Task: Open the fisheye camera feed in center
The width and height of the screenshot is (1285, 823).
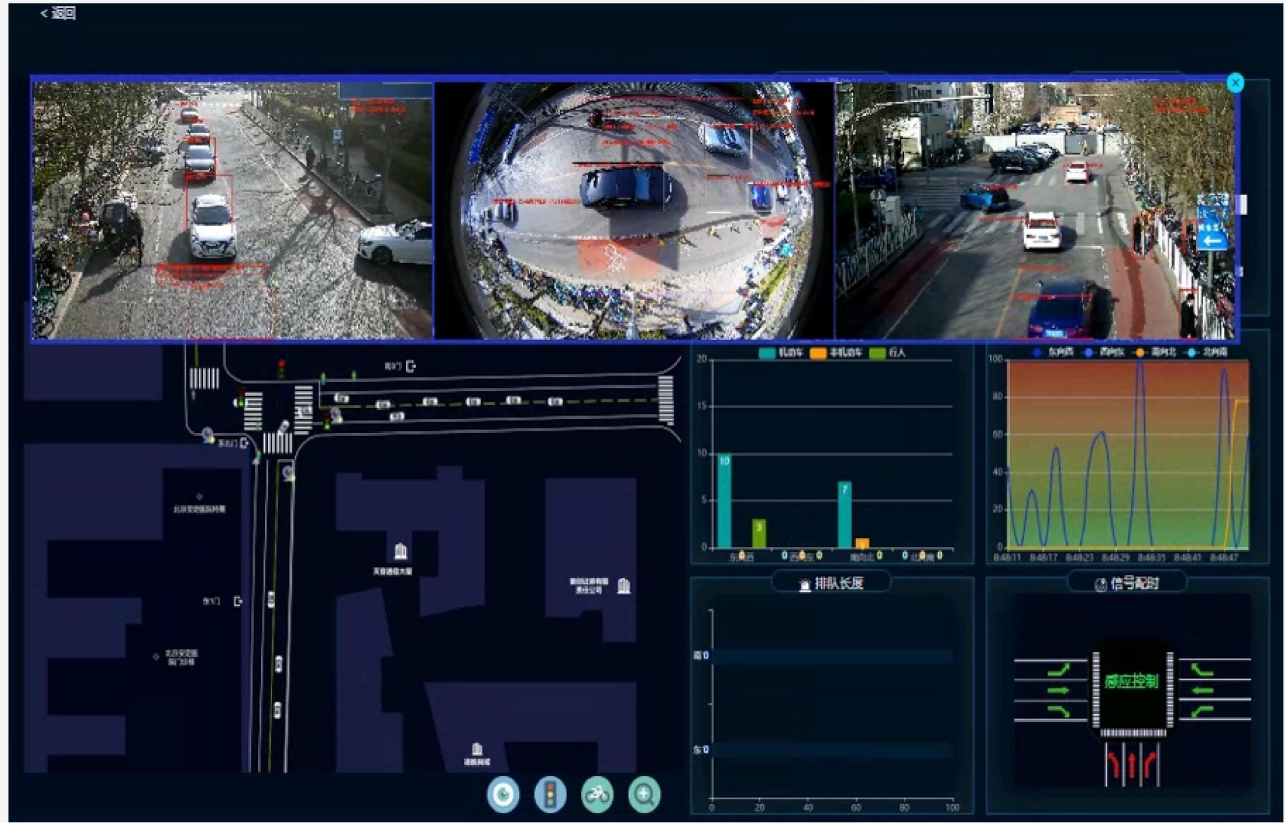Action: tap(634, 210)
